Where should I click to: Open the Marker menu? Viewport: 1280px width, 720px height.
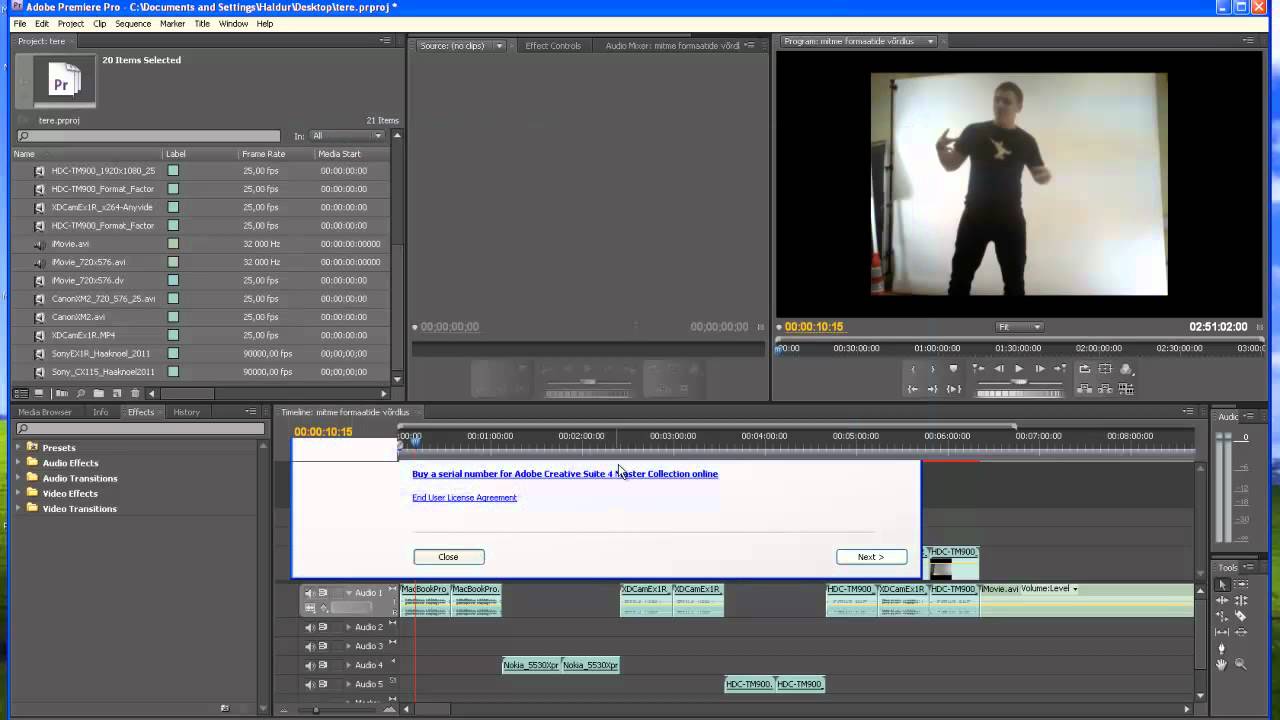172,23
